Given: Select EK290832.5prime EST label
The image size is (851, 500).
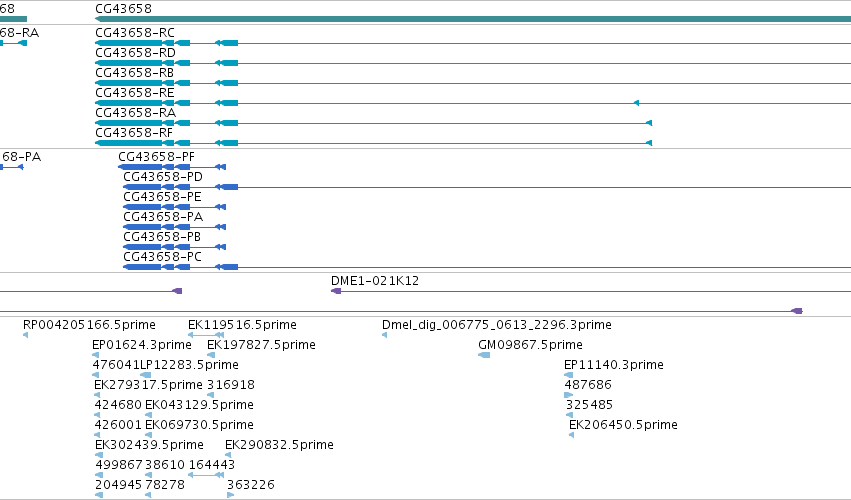Looking at the screenshot, I should tap(280, 445).
